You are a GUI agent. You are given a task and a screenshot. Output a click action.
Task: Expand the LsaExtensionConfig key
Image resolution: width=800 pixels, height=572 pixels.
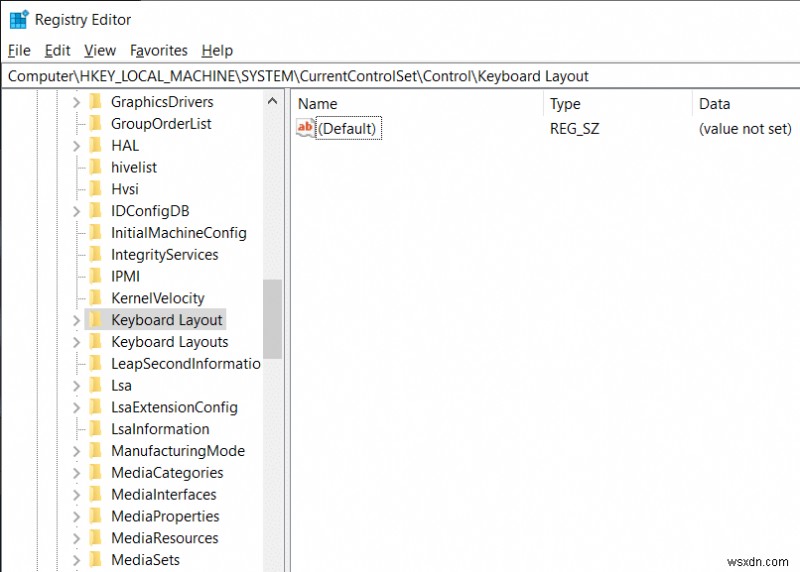point(77,408)
